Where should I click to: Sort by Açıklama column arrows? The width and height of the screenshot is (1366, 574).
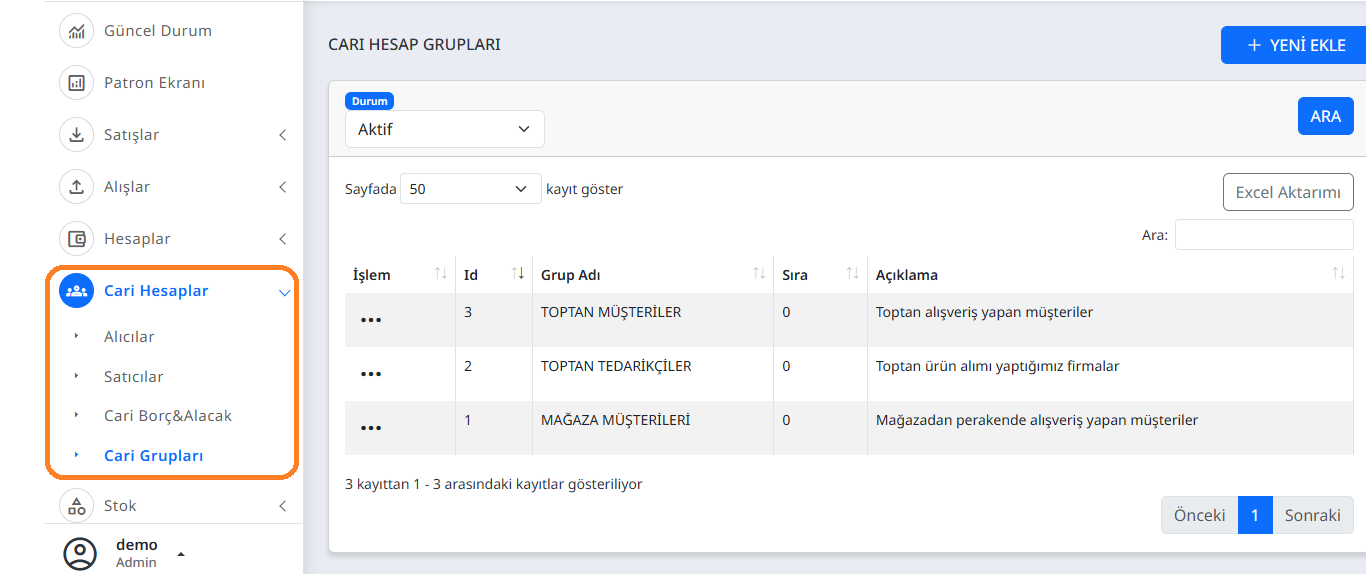(x=1339, y=274)
